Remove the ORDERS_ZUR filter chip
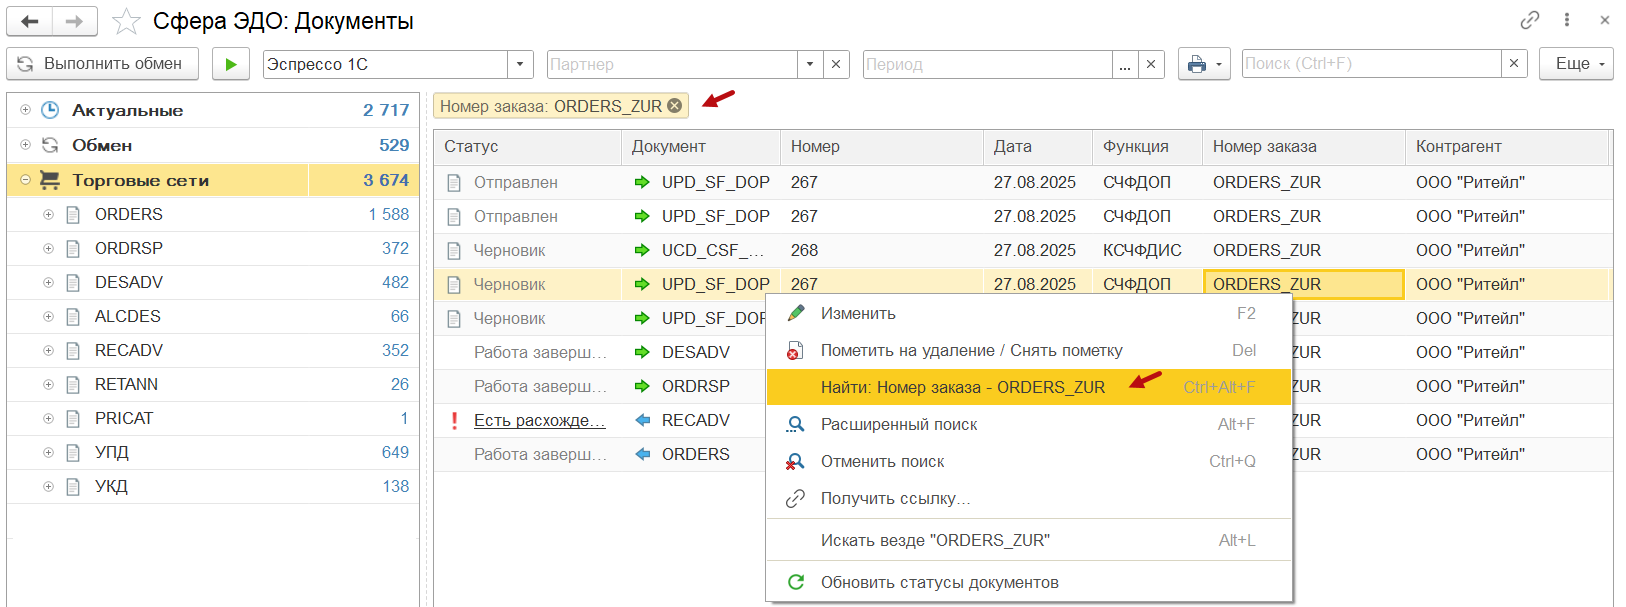Viewport: 1626px width, 607px height. 675,106
